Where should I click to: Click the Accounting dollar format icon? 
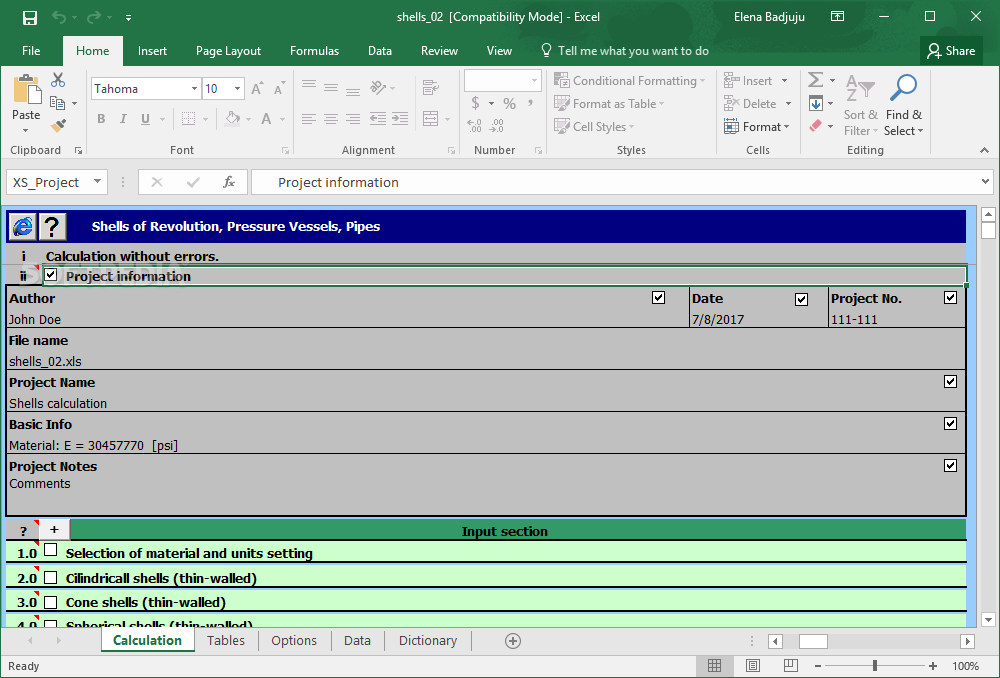point(476,103)
